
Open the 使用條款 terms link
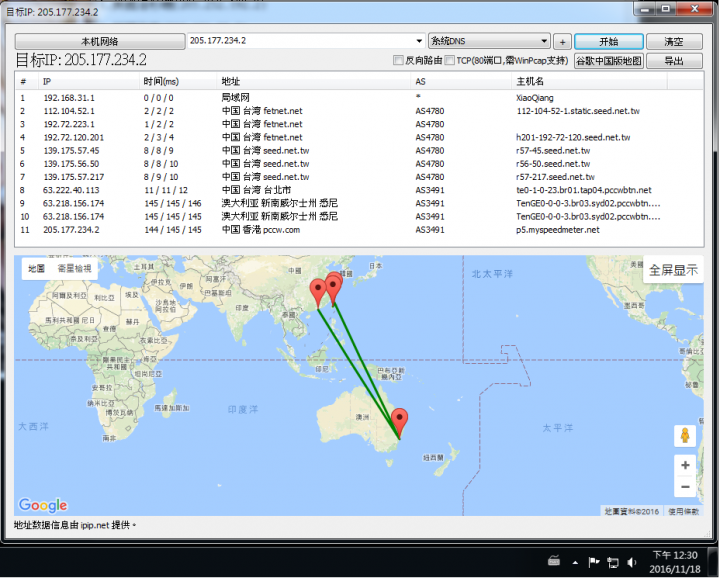click(x=683, y=511)
